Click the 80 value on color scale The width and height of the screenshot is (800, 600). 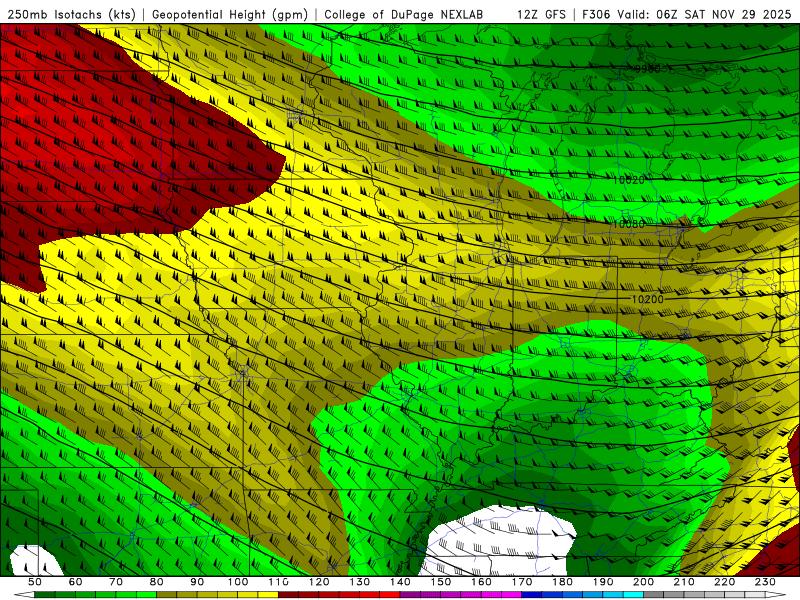[x=156, y=582]
